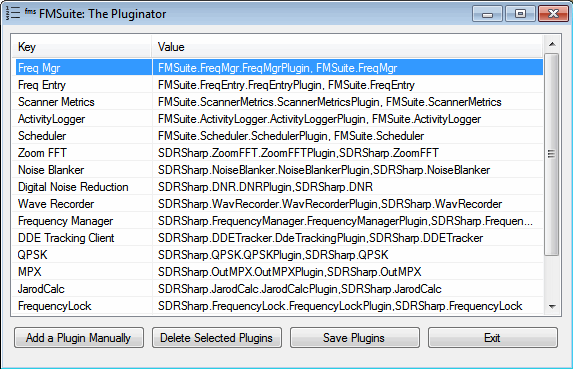Click value FMSuite.ActivityLogger.ActivityLoggerPlugin
This screenshot has height=369, width=573.
(x=319, y=119)
